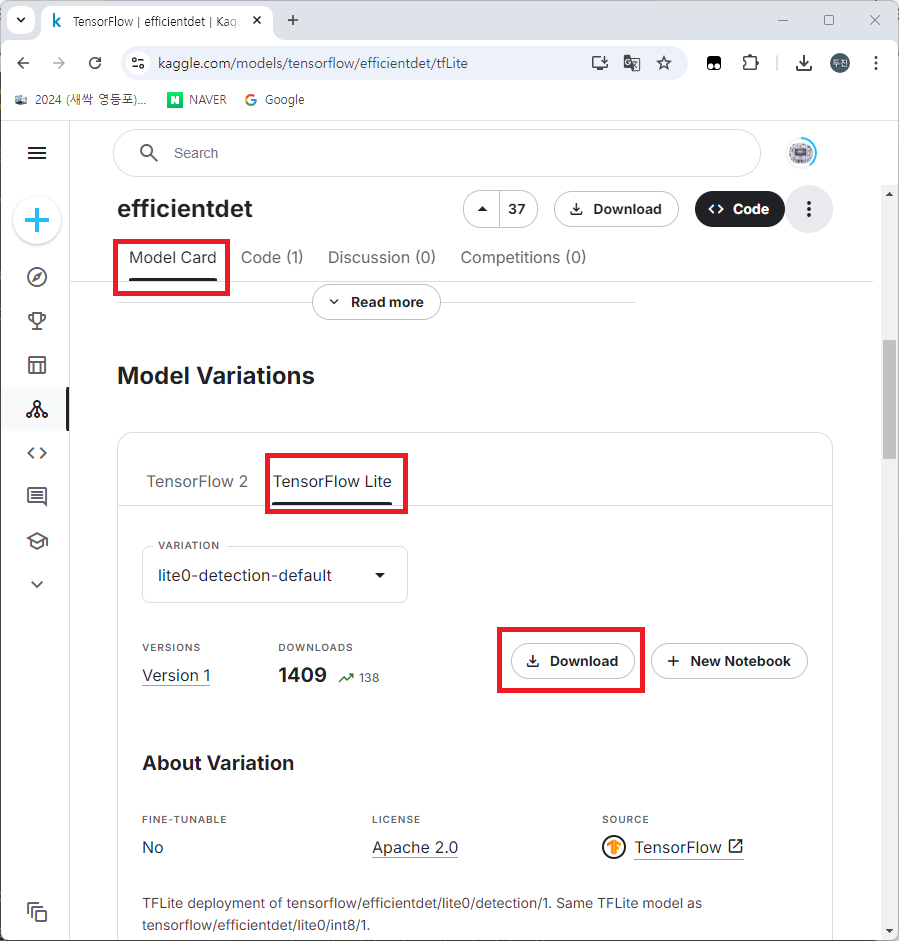This screenshot has height=941, width=899.
Task: Open the active events icon at sidebar bottom
Action: point(37,912)
